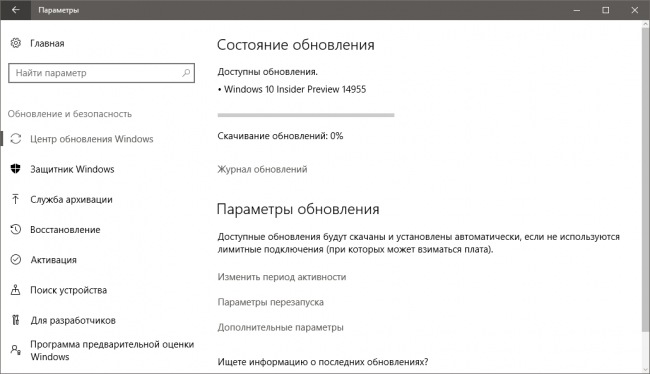Select Центр обновления Windows section
The image size is (650, 374).
pyautogui.click(x=92, y=139)
